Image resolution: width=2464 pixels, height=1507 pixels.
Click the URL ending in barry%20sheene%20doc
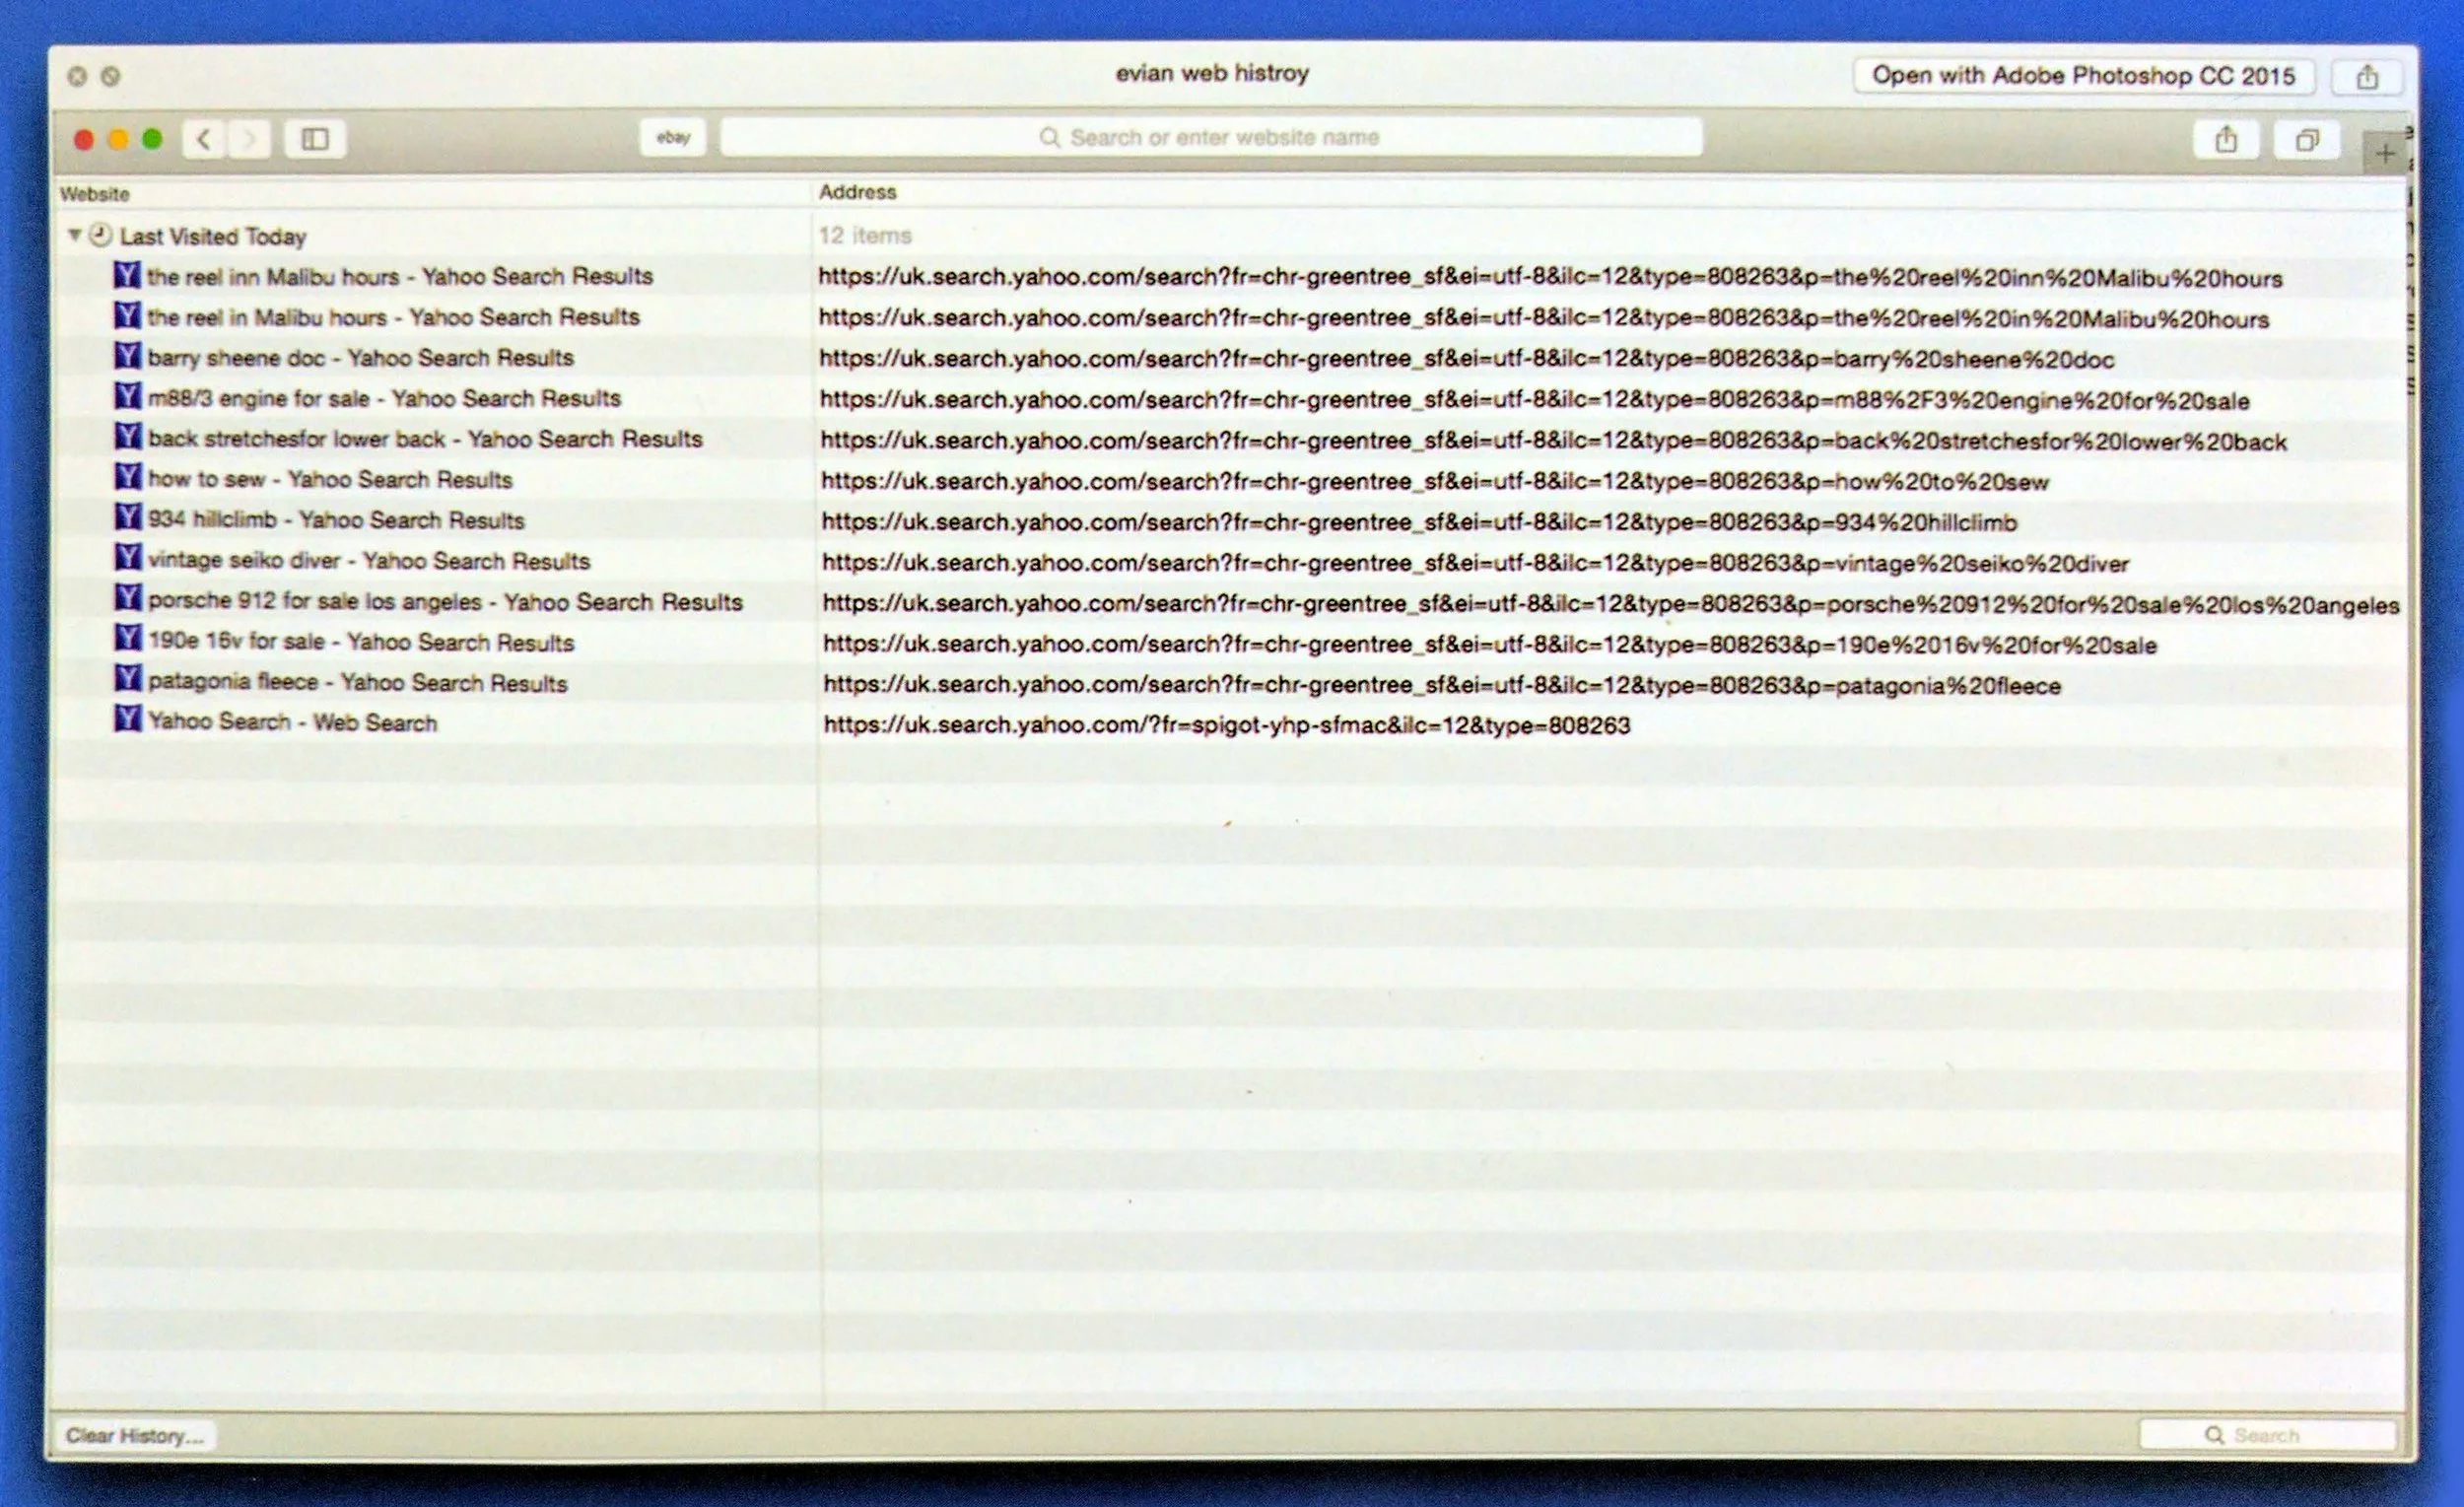(x=1467, y=360)
